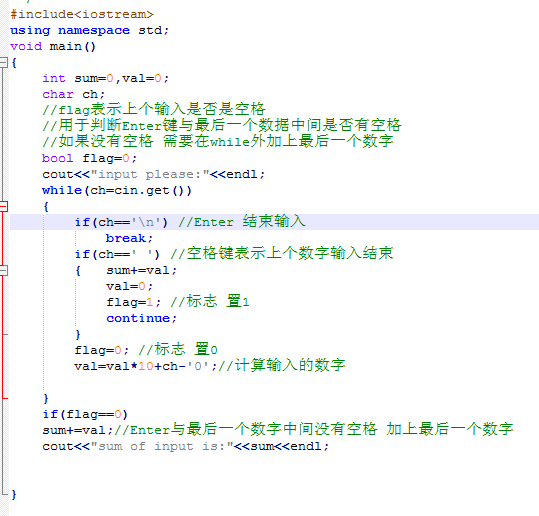The image size is (539, 516).
Task: Click the 'continue;' keyword
Action: (x=141, y=318)
